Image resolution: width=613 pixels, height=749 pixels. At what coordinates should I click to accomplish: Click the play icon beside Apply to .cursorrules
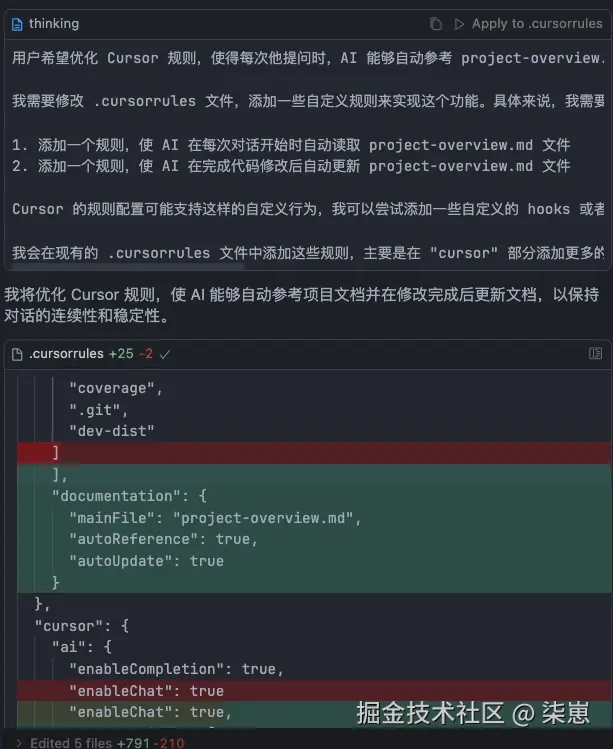(459, 23)
